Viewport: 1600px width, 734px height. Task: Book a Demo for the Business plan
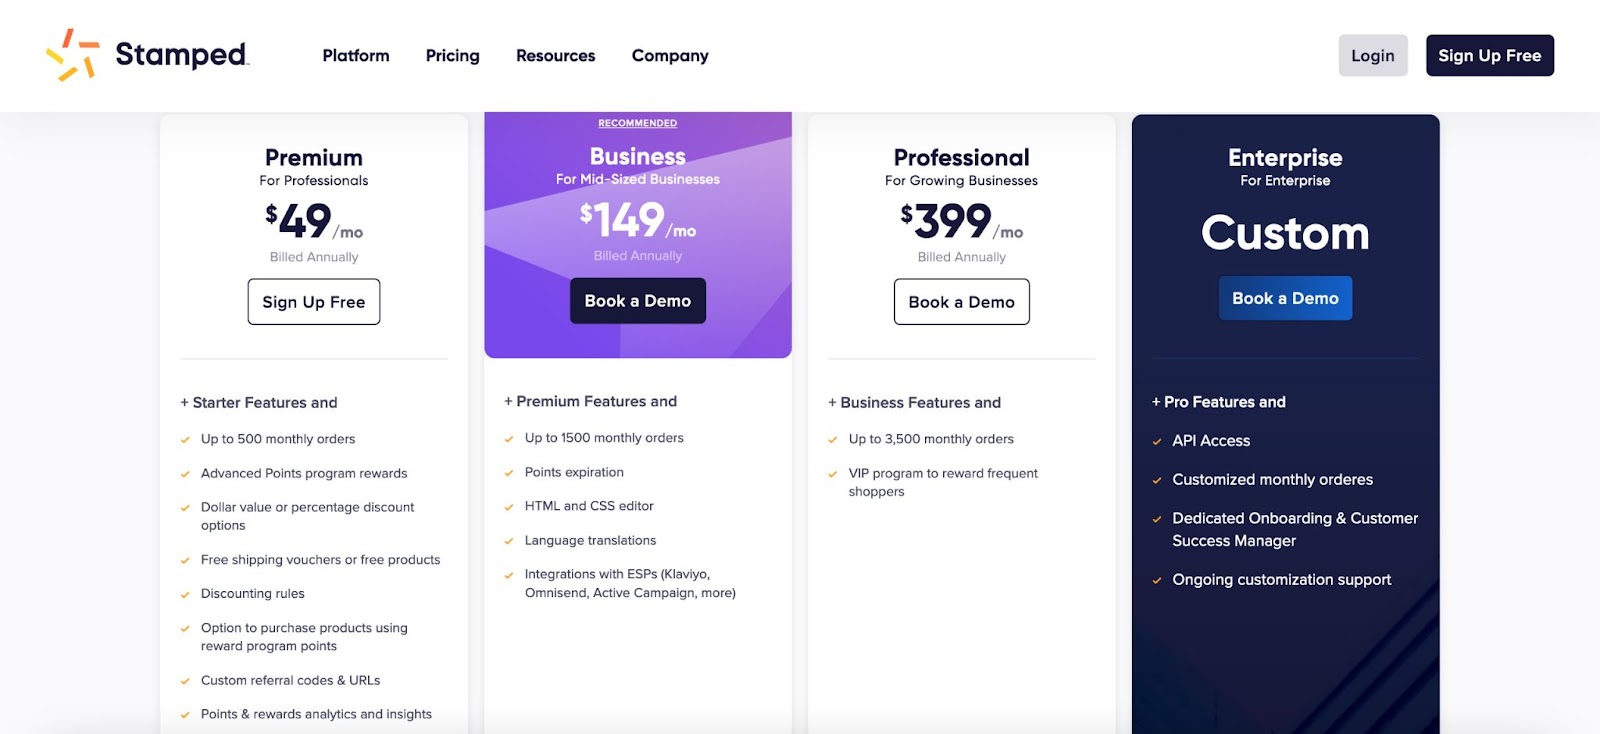tap(637, 300)
